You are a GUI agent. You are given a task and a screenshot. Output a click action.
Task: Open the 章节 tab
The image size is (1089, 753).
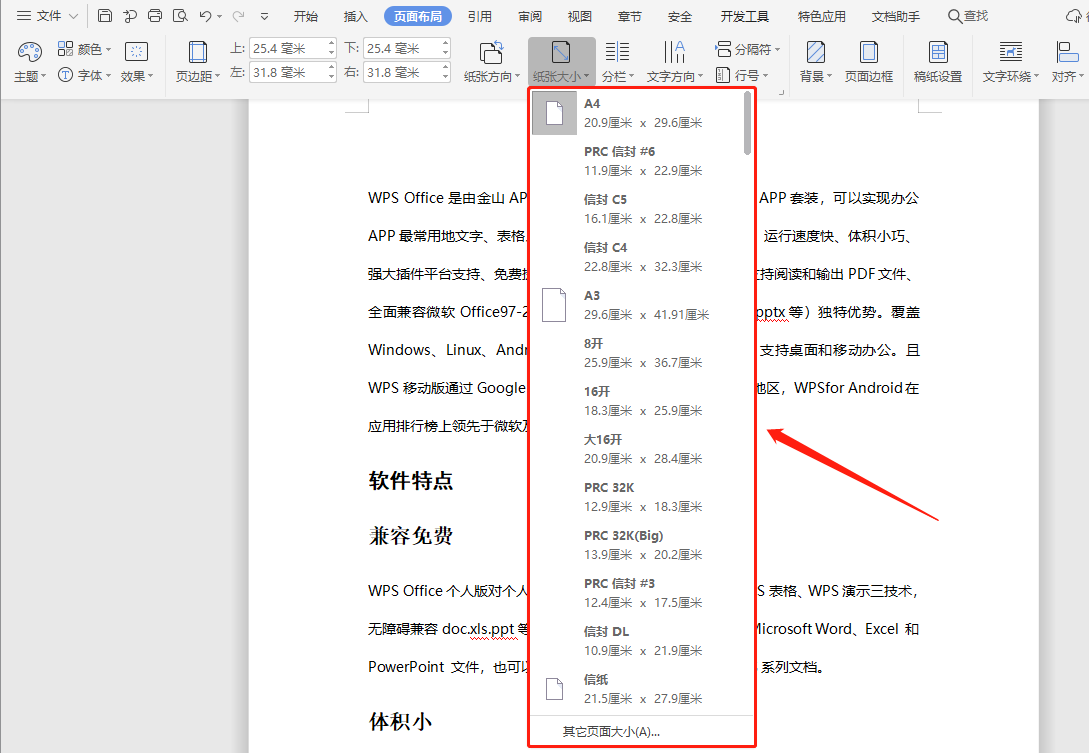(x=629, y=16)
